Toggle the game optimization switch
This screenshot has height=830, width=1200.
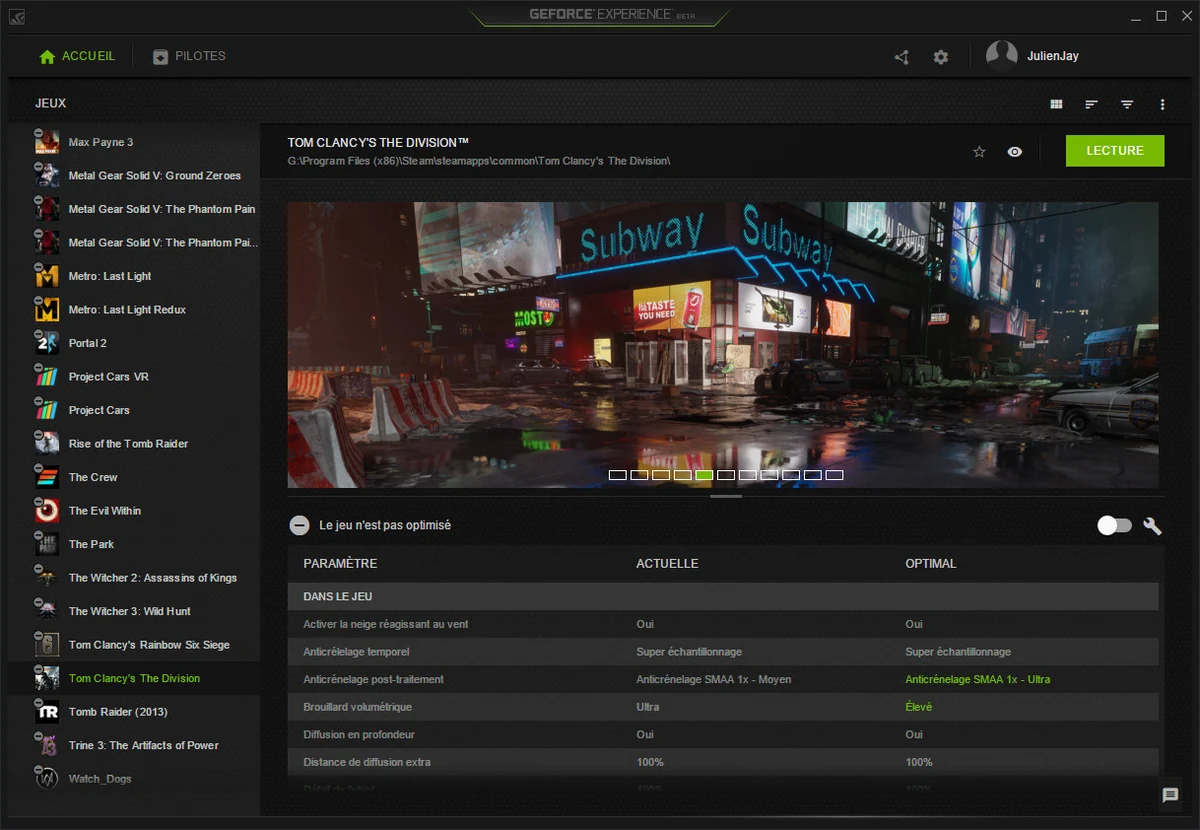(1114, 525)
